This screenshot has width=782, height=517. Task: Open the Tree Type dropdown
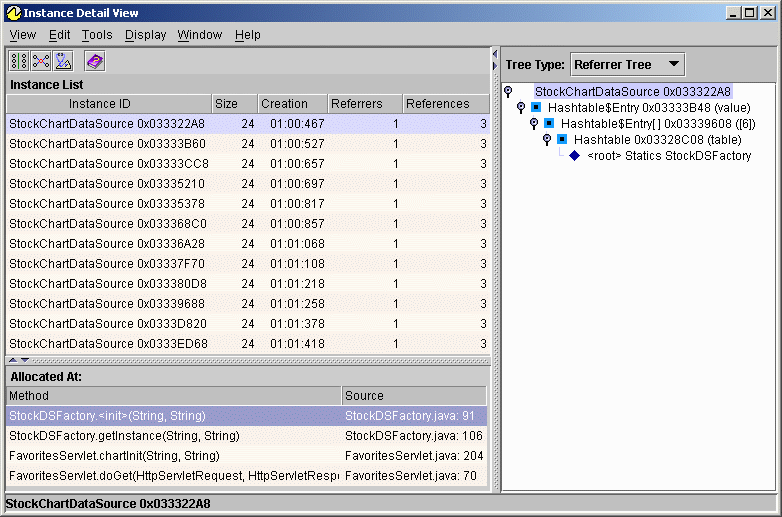point(673,65)
